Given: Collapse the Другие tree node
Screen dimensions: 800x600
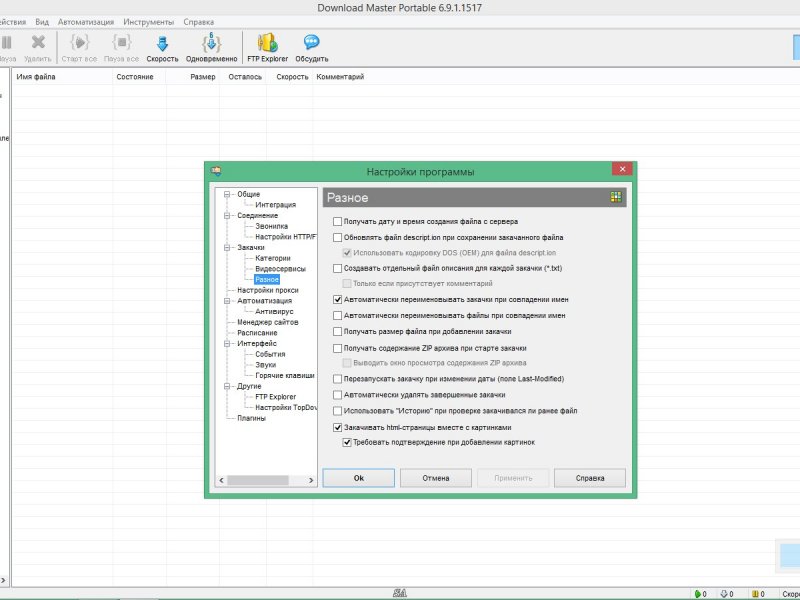Looking at the screenshot, I should tap(227, 386).
